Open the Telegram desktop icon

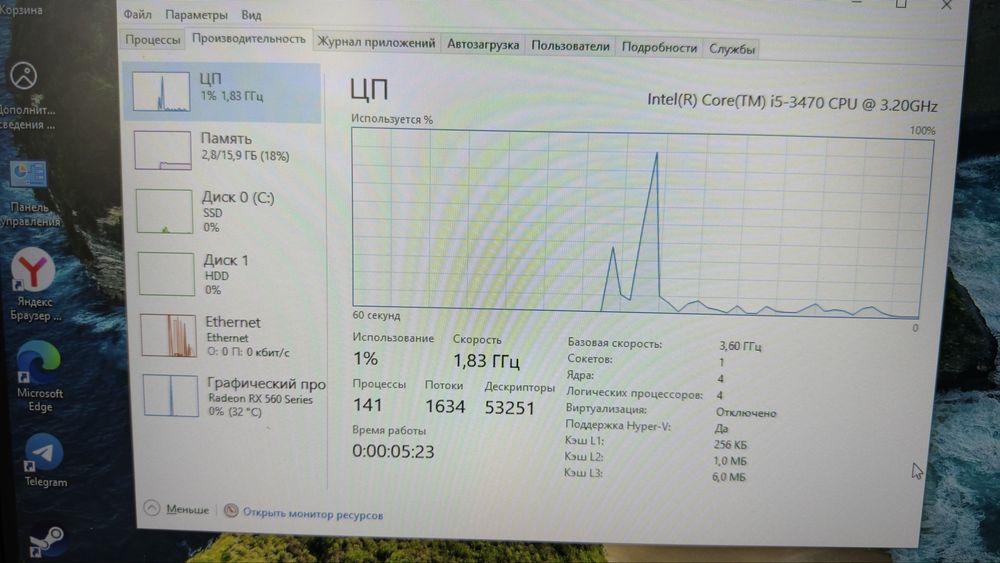44,460
